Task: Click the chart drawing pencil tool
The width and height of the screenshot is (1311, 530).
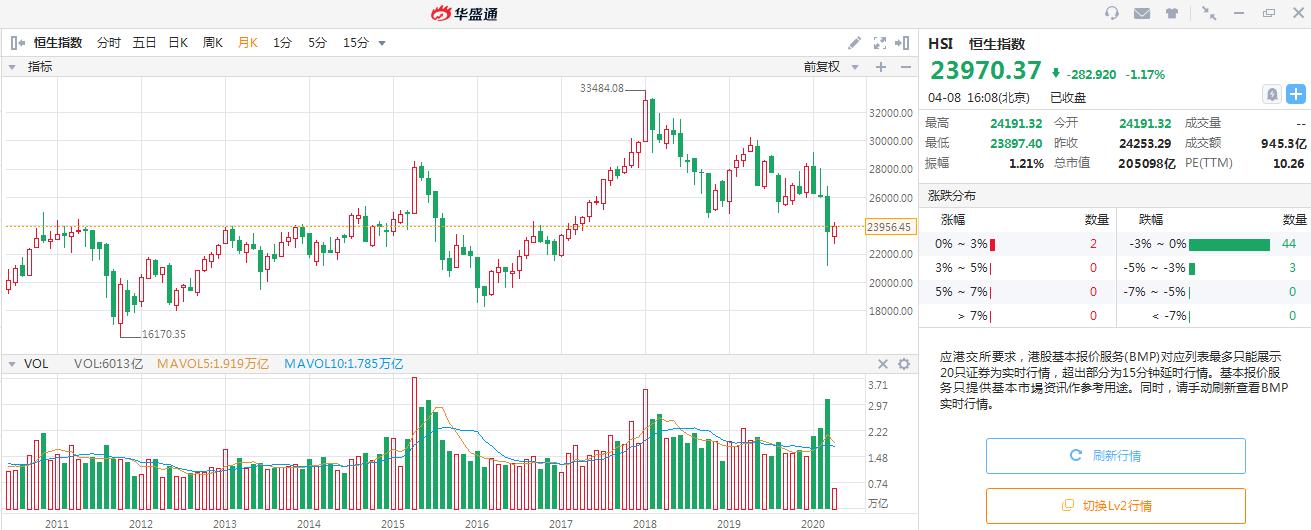Action: (x=854, y=43)
